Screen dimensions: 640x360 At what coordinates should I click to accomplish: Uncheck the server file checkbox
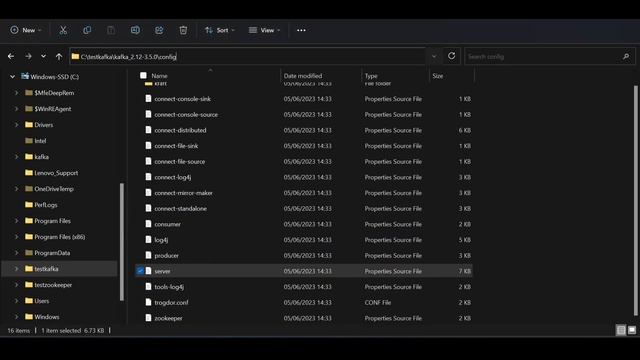(x=140, y=271)
